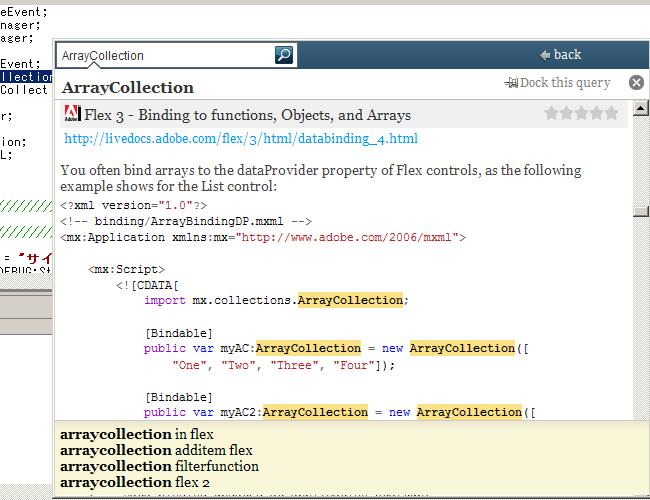Click the magnifier search icon button
The width and height of the screenshot is (650, 500).
[284, 55]
